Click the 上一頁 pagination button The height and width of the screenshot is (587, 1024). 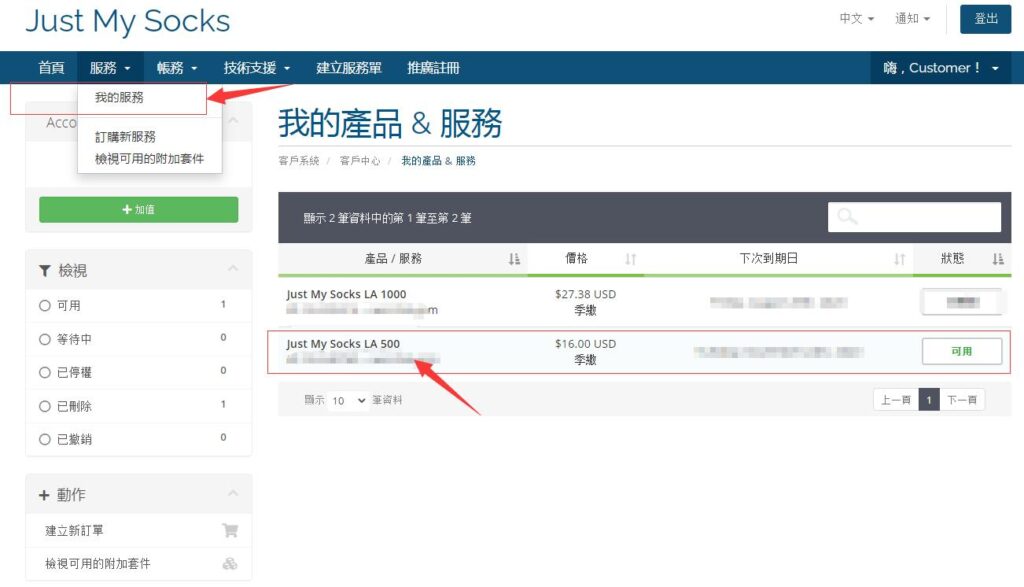pyautogui.click(x=896, y=400)
